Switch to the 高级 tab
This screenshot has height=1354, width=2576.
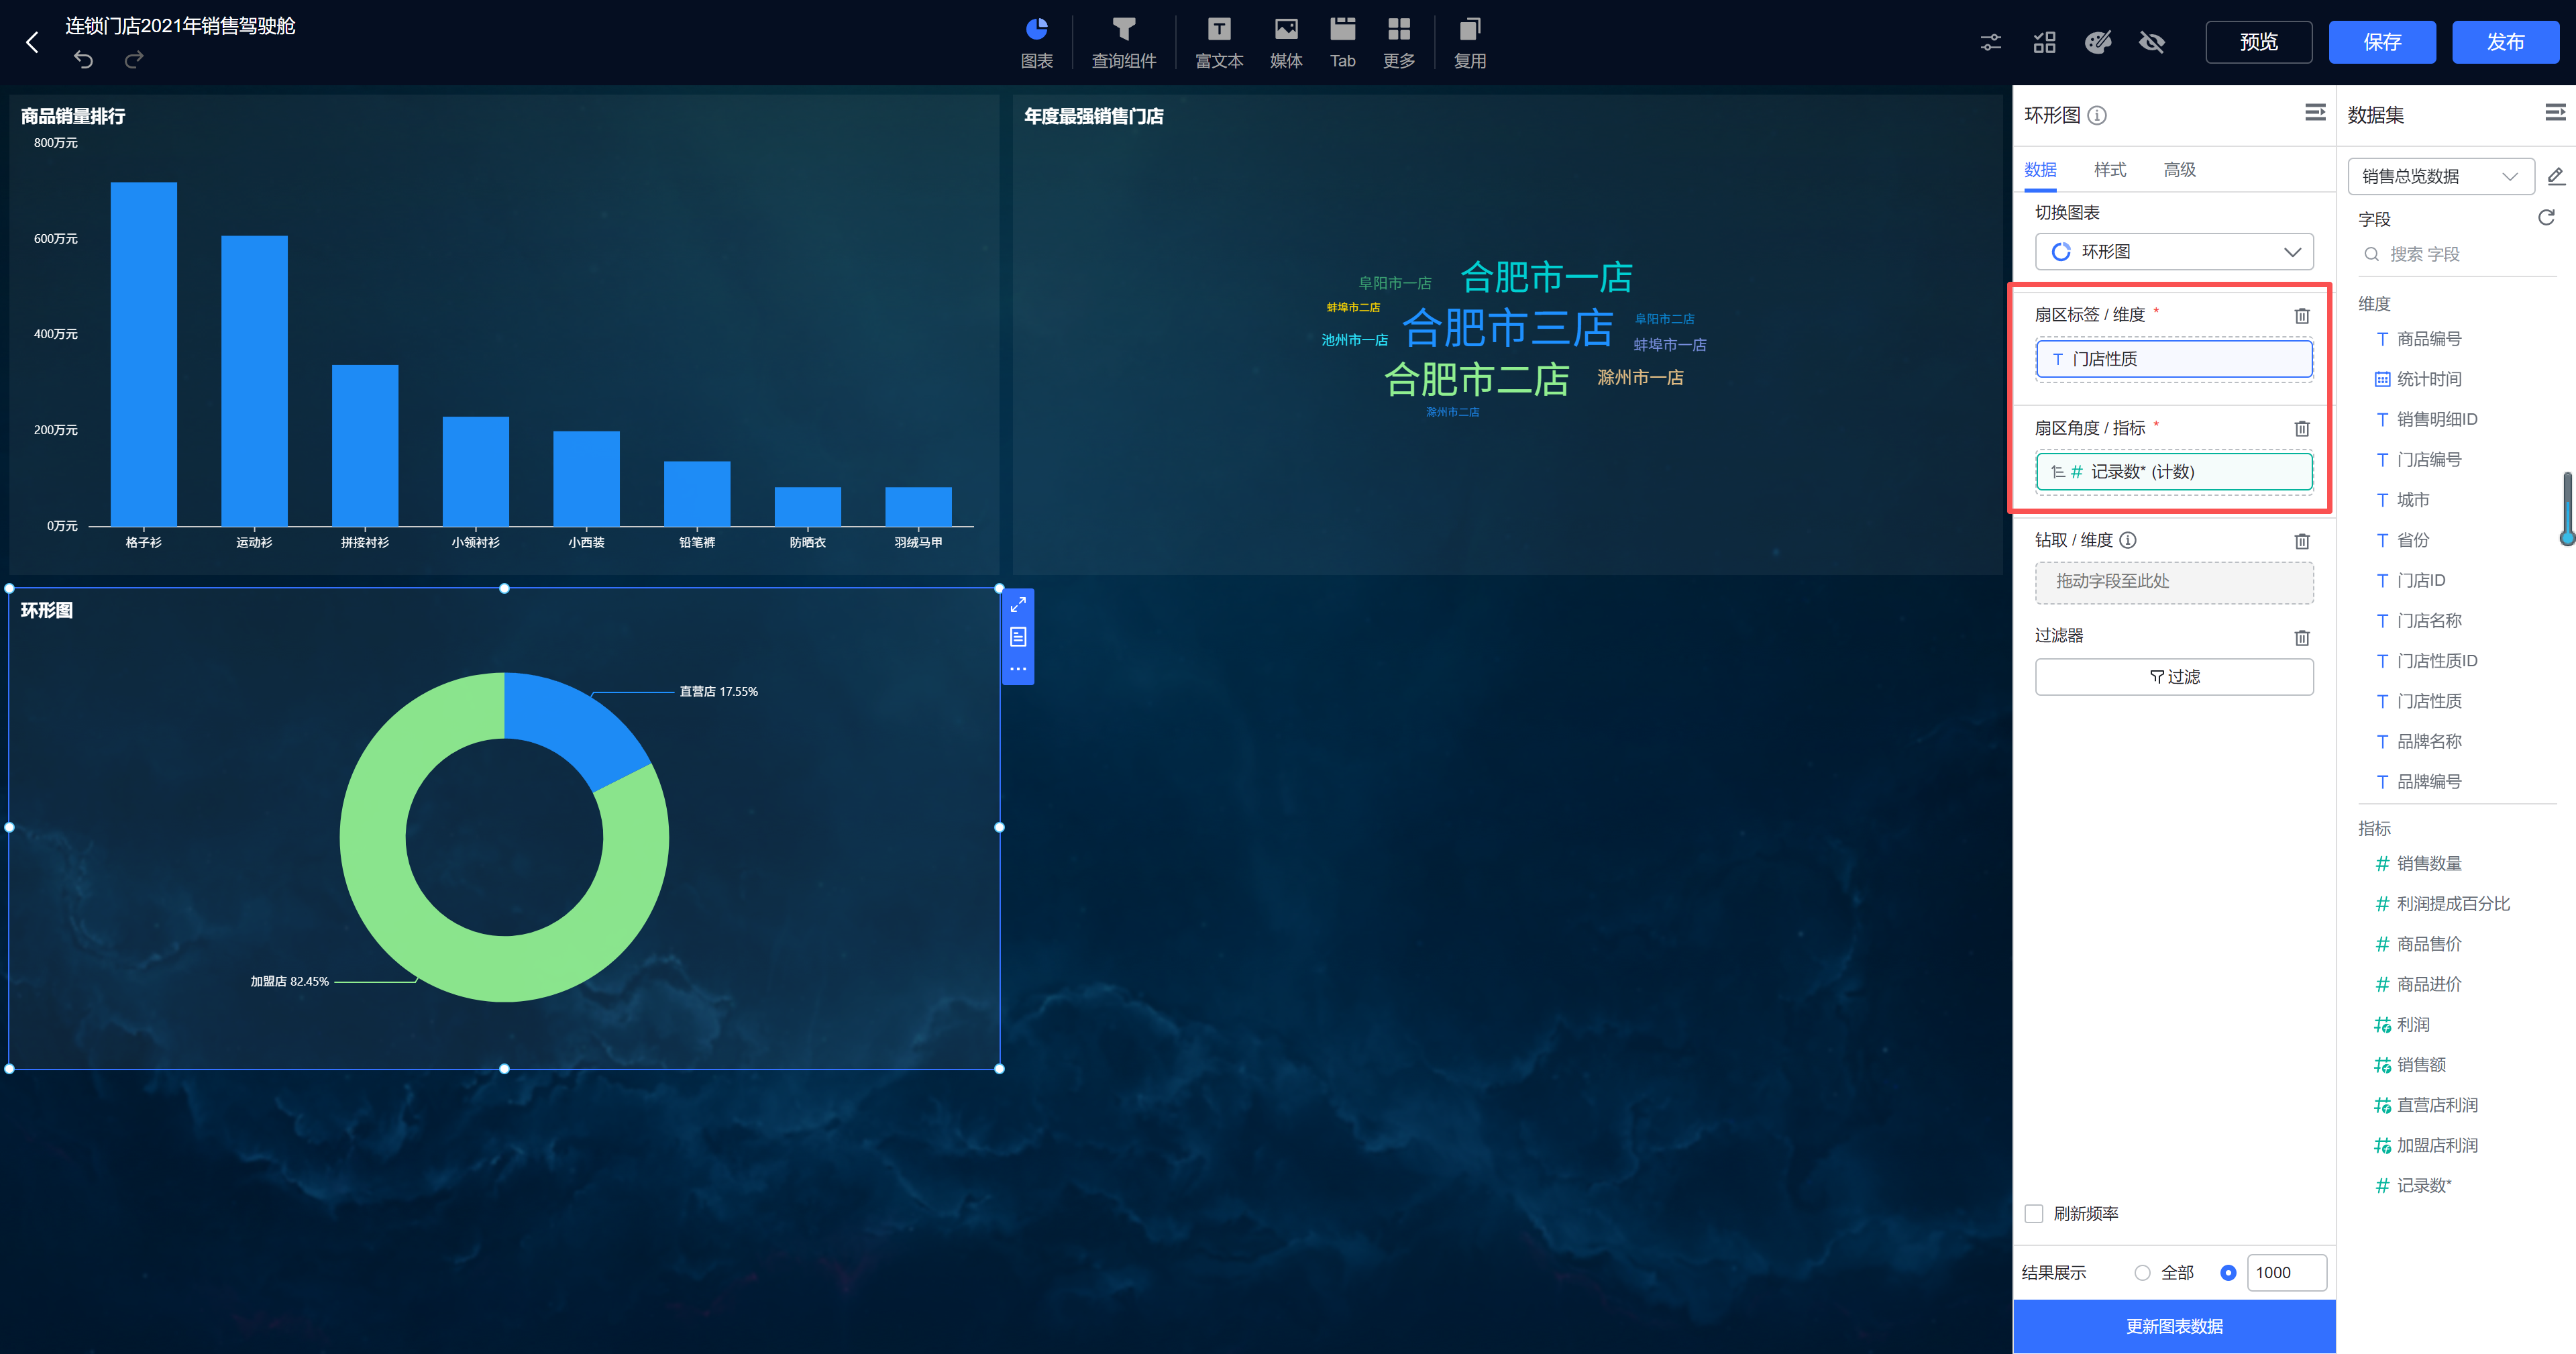tap(2179, 170)
